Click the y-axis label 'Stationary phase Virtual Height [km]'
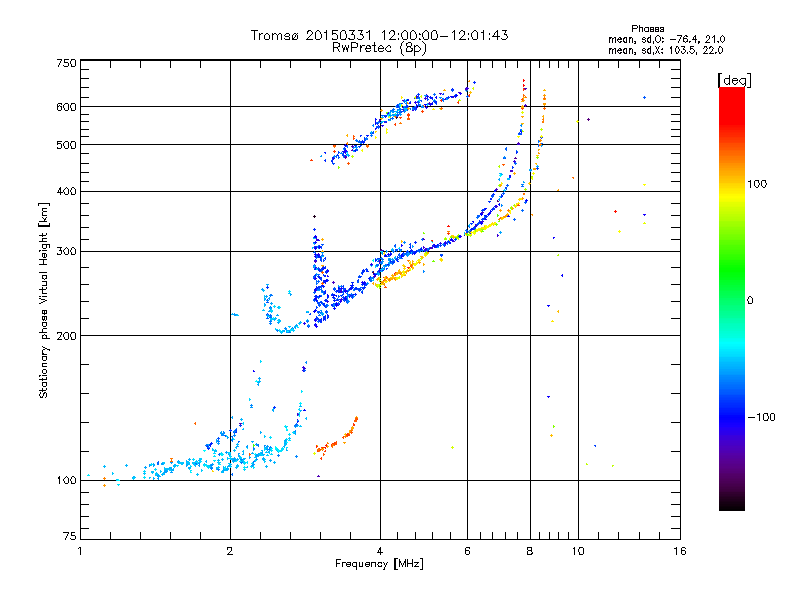The width and height of the screenshot is (800, 600). tap(43, 300)
